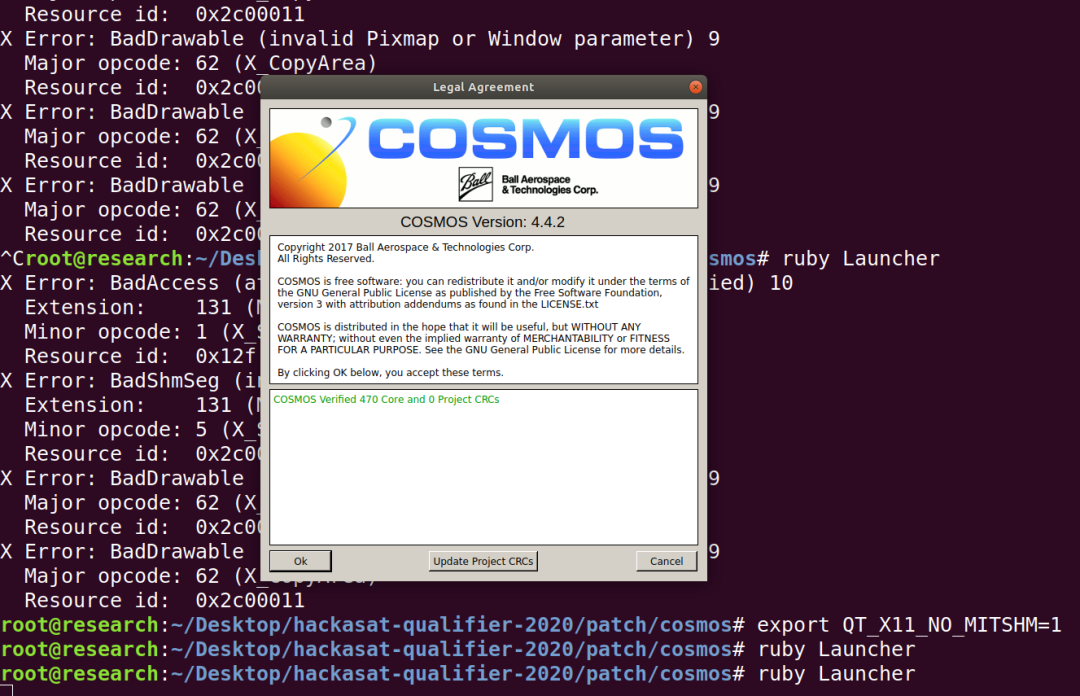Screen dimensions: 1080x696
Task: Click the 'COSMOS Version: 4.4.2' label
Action: 482,222
